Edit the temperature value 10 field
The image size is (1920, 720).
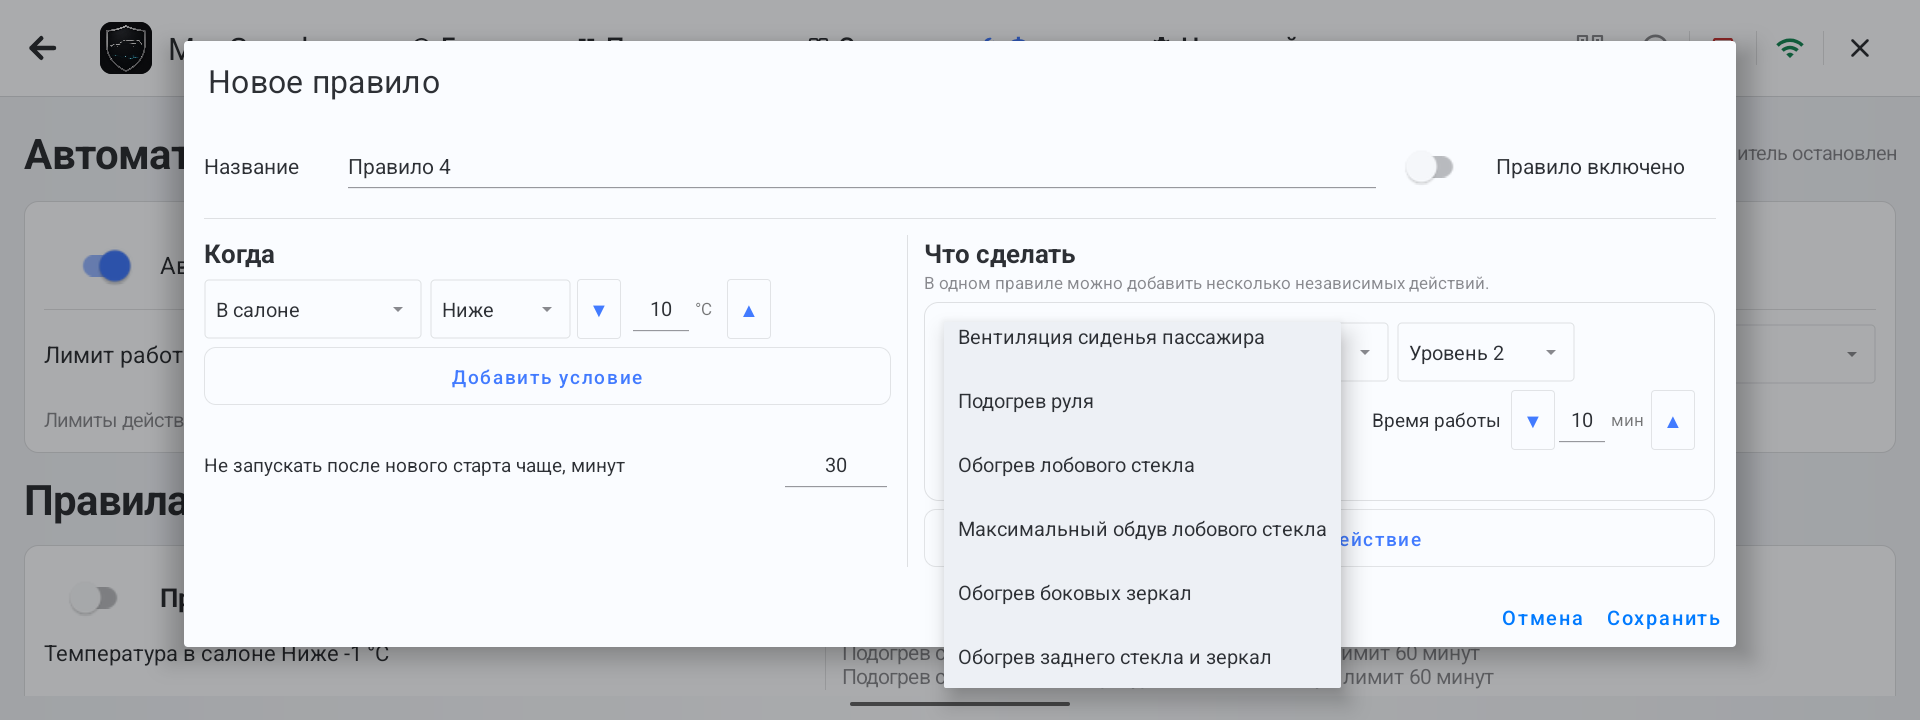click(x=661, y=310)
